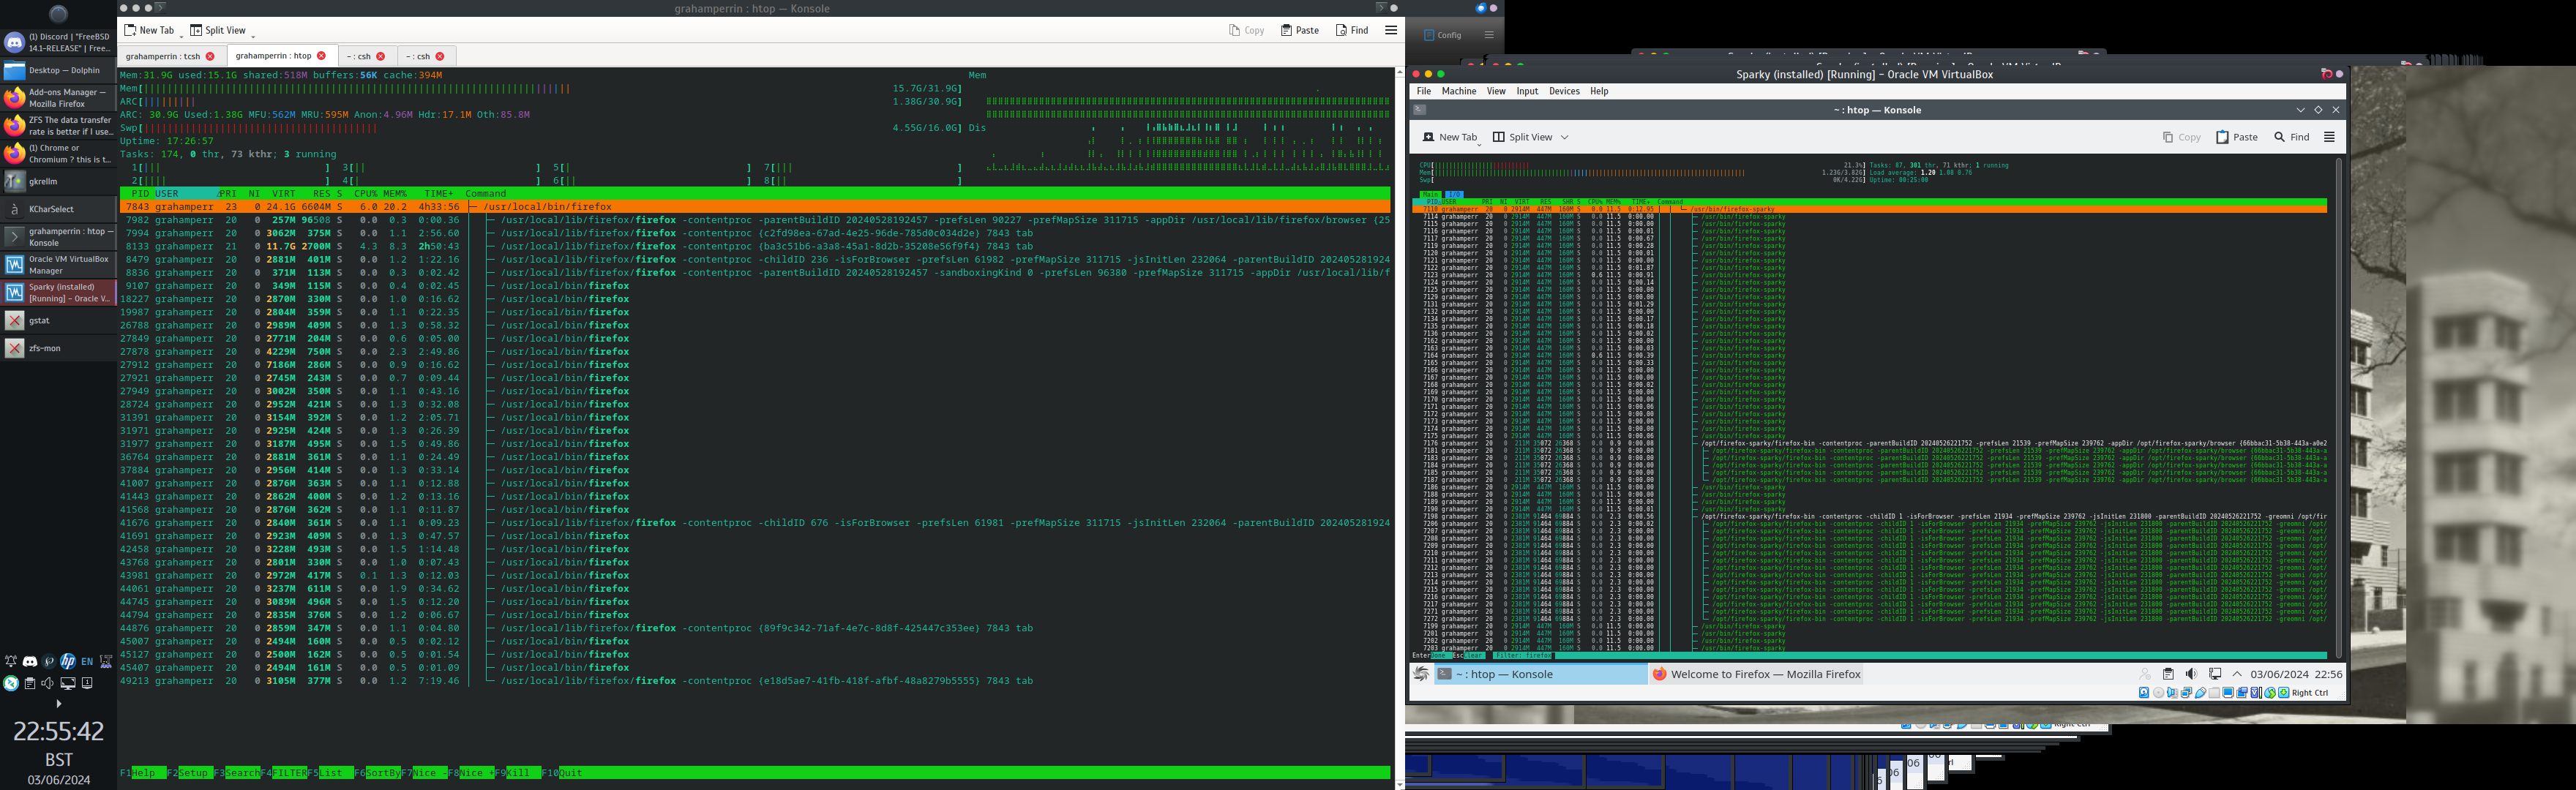Open the Sparky application launcher icon
The width and height of the screenshot is (2576, 790).
[1421, 674]
